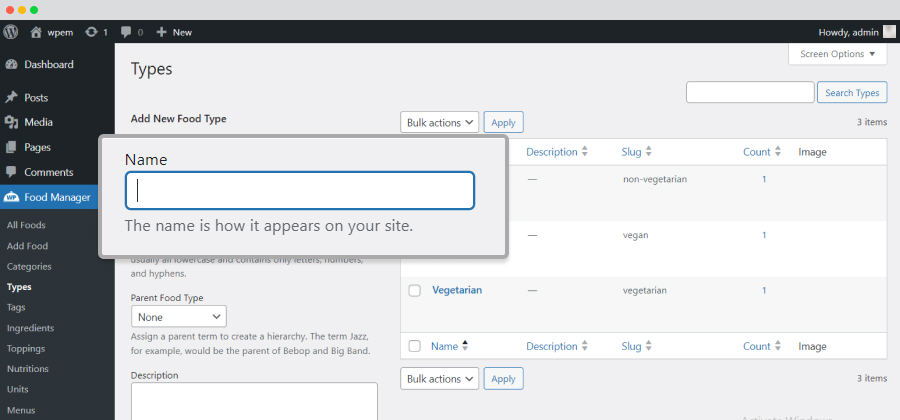Sort by Name in table footer
The image size is (900, 420).
(449, 346)
